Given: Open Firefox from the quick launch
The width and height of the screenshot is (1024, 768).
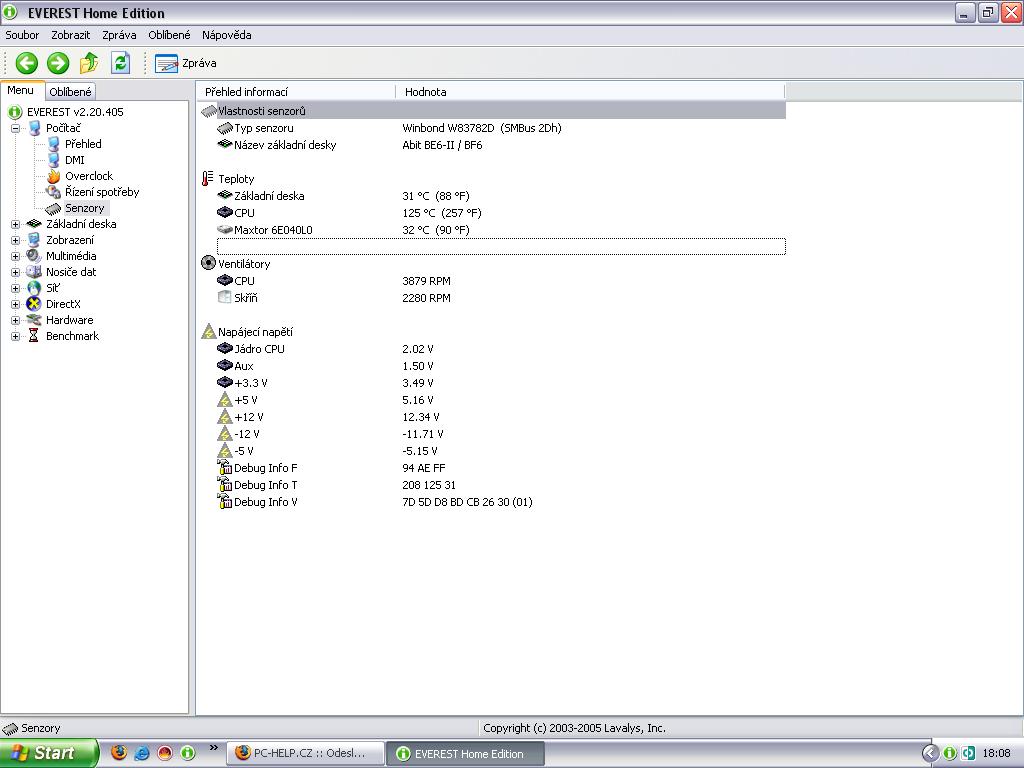Looking at the screenshot, I should point(119,753).
